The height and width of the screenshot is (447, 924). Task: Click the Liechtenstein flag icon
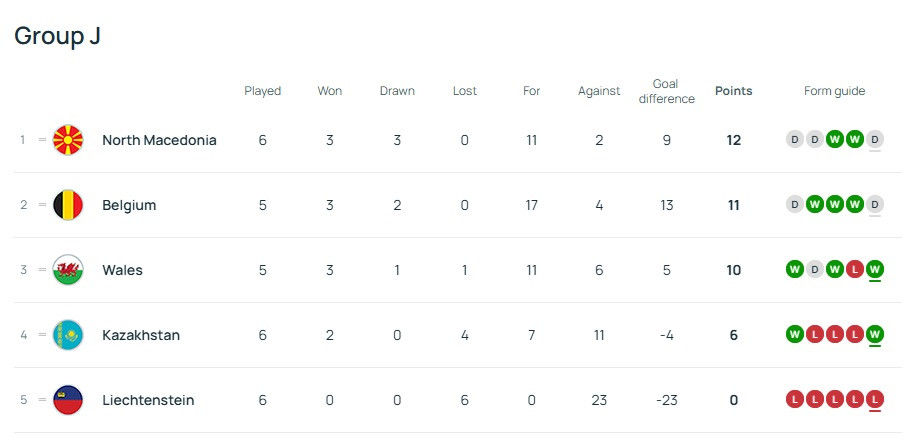68,400
